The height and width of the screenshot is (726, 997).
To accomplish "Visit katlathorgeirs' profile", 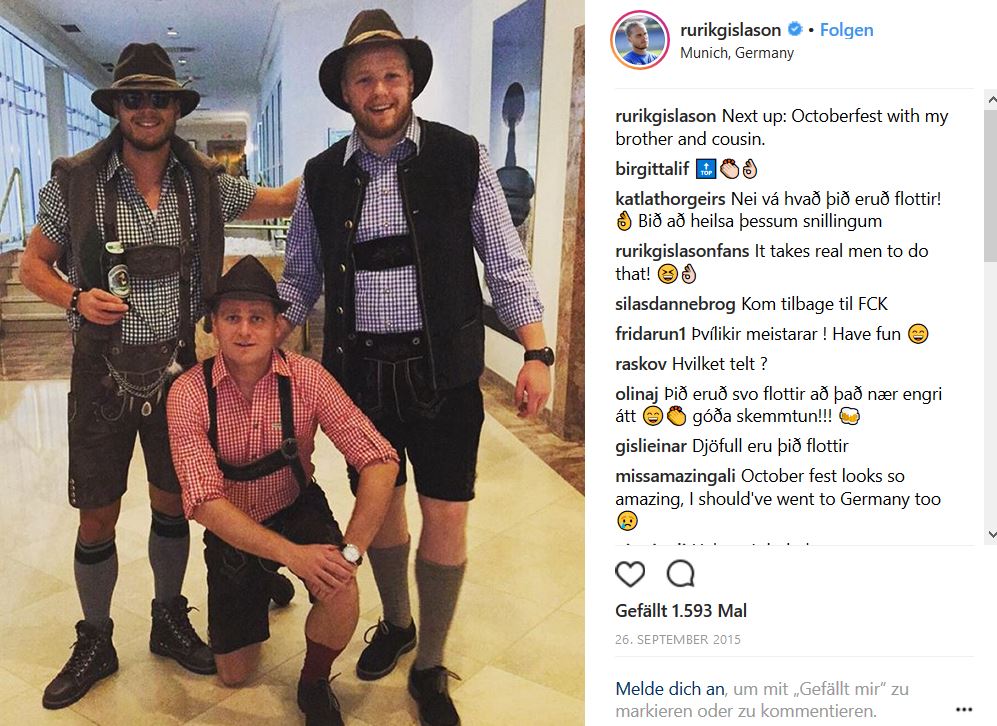I will pyautogui.click(x=670, y=199).
